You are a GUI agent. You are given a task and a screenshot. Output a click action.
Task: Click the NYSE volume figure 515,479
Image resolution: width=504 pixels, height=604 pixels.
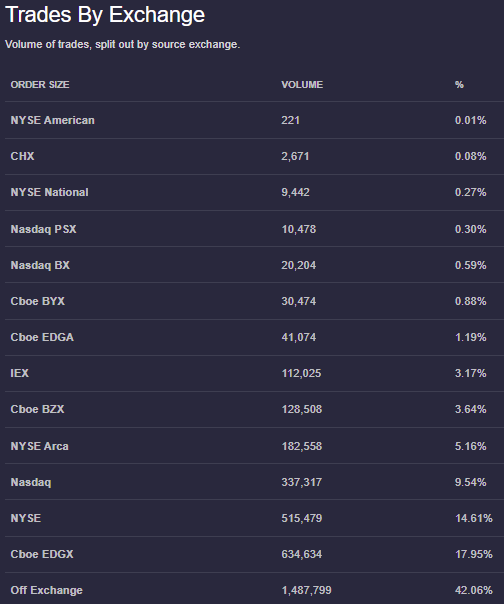point(302,518)
